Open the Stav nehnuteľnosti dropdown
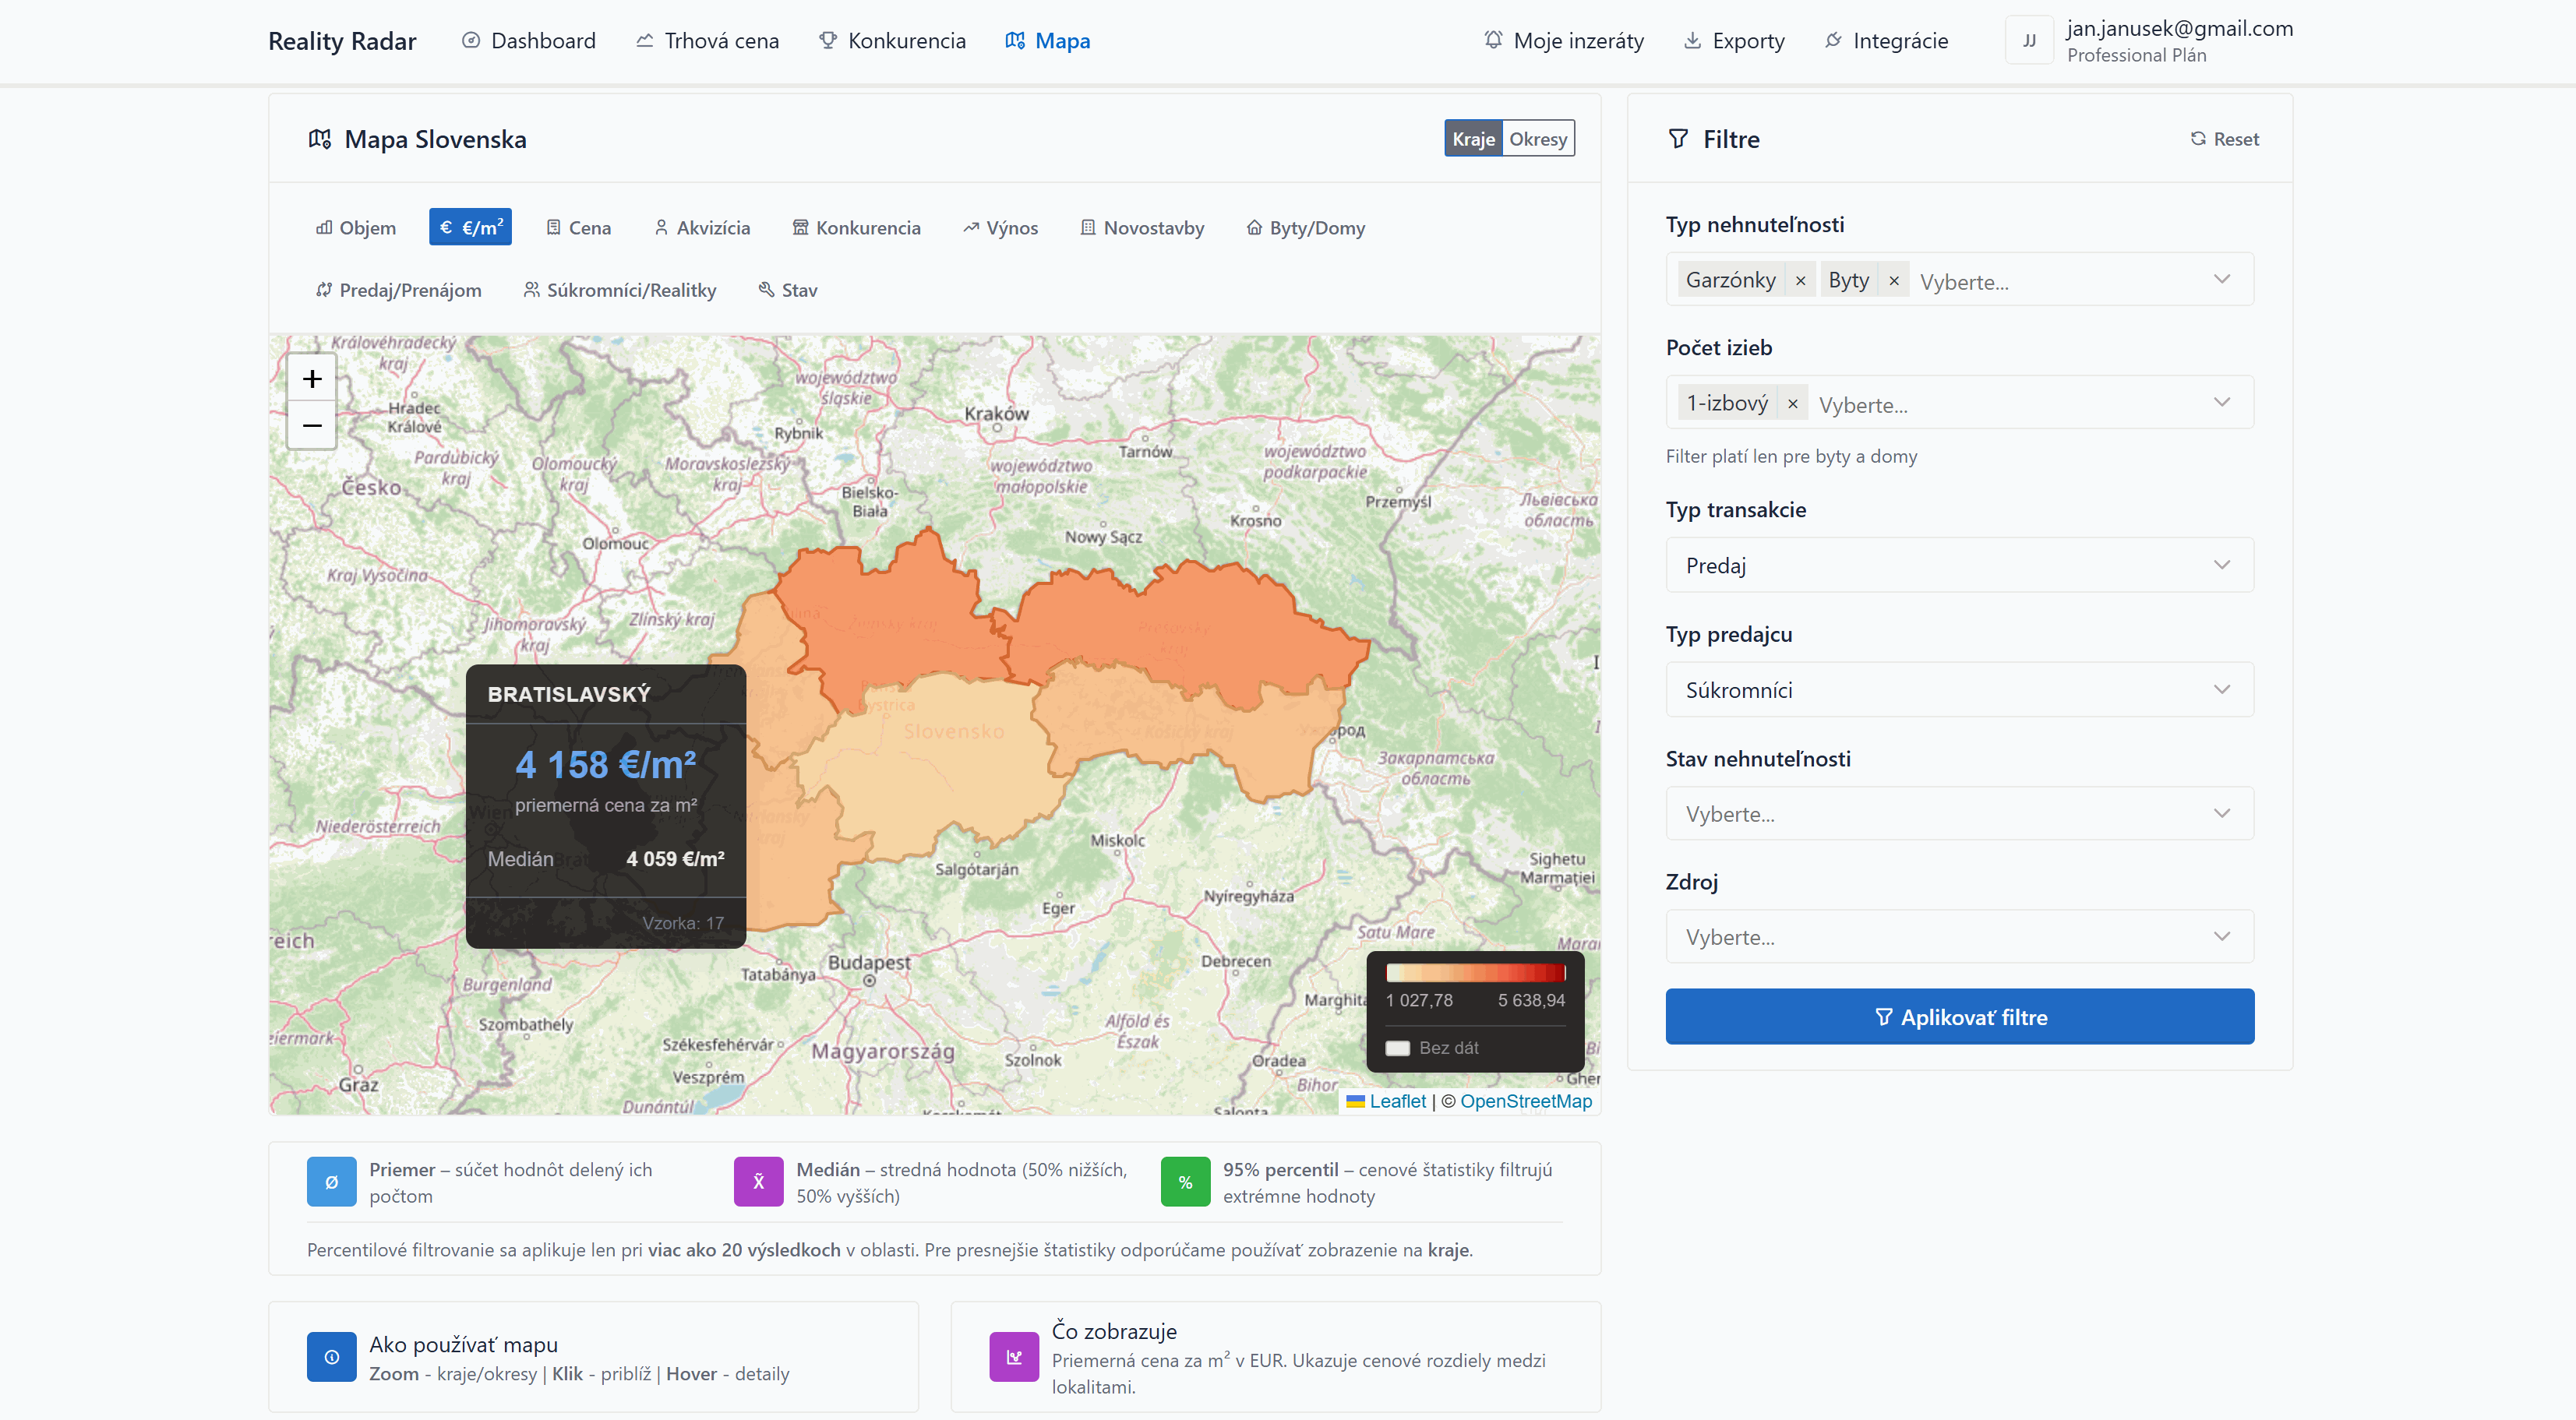The width and height of the screenshot is (2576, 1420). coord(1958,813)
